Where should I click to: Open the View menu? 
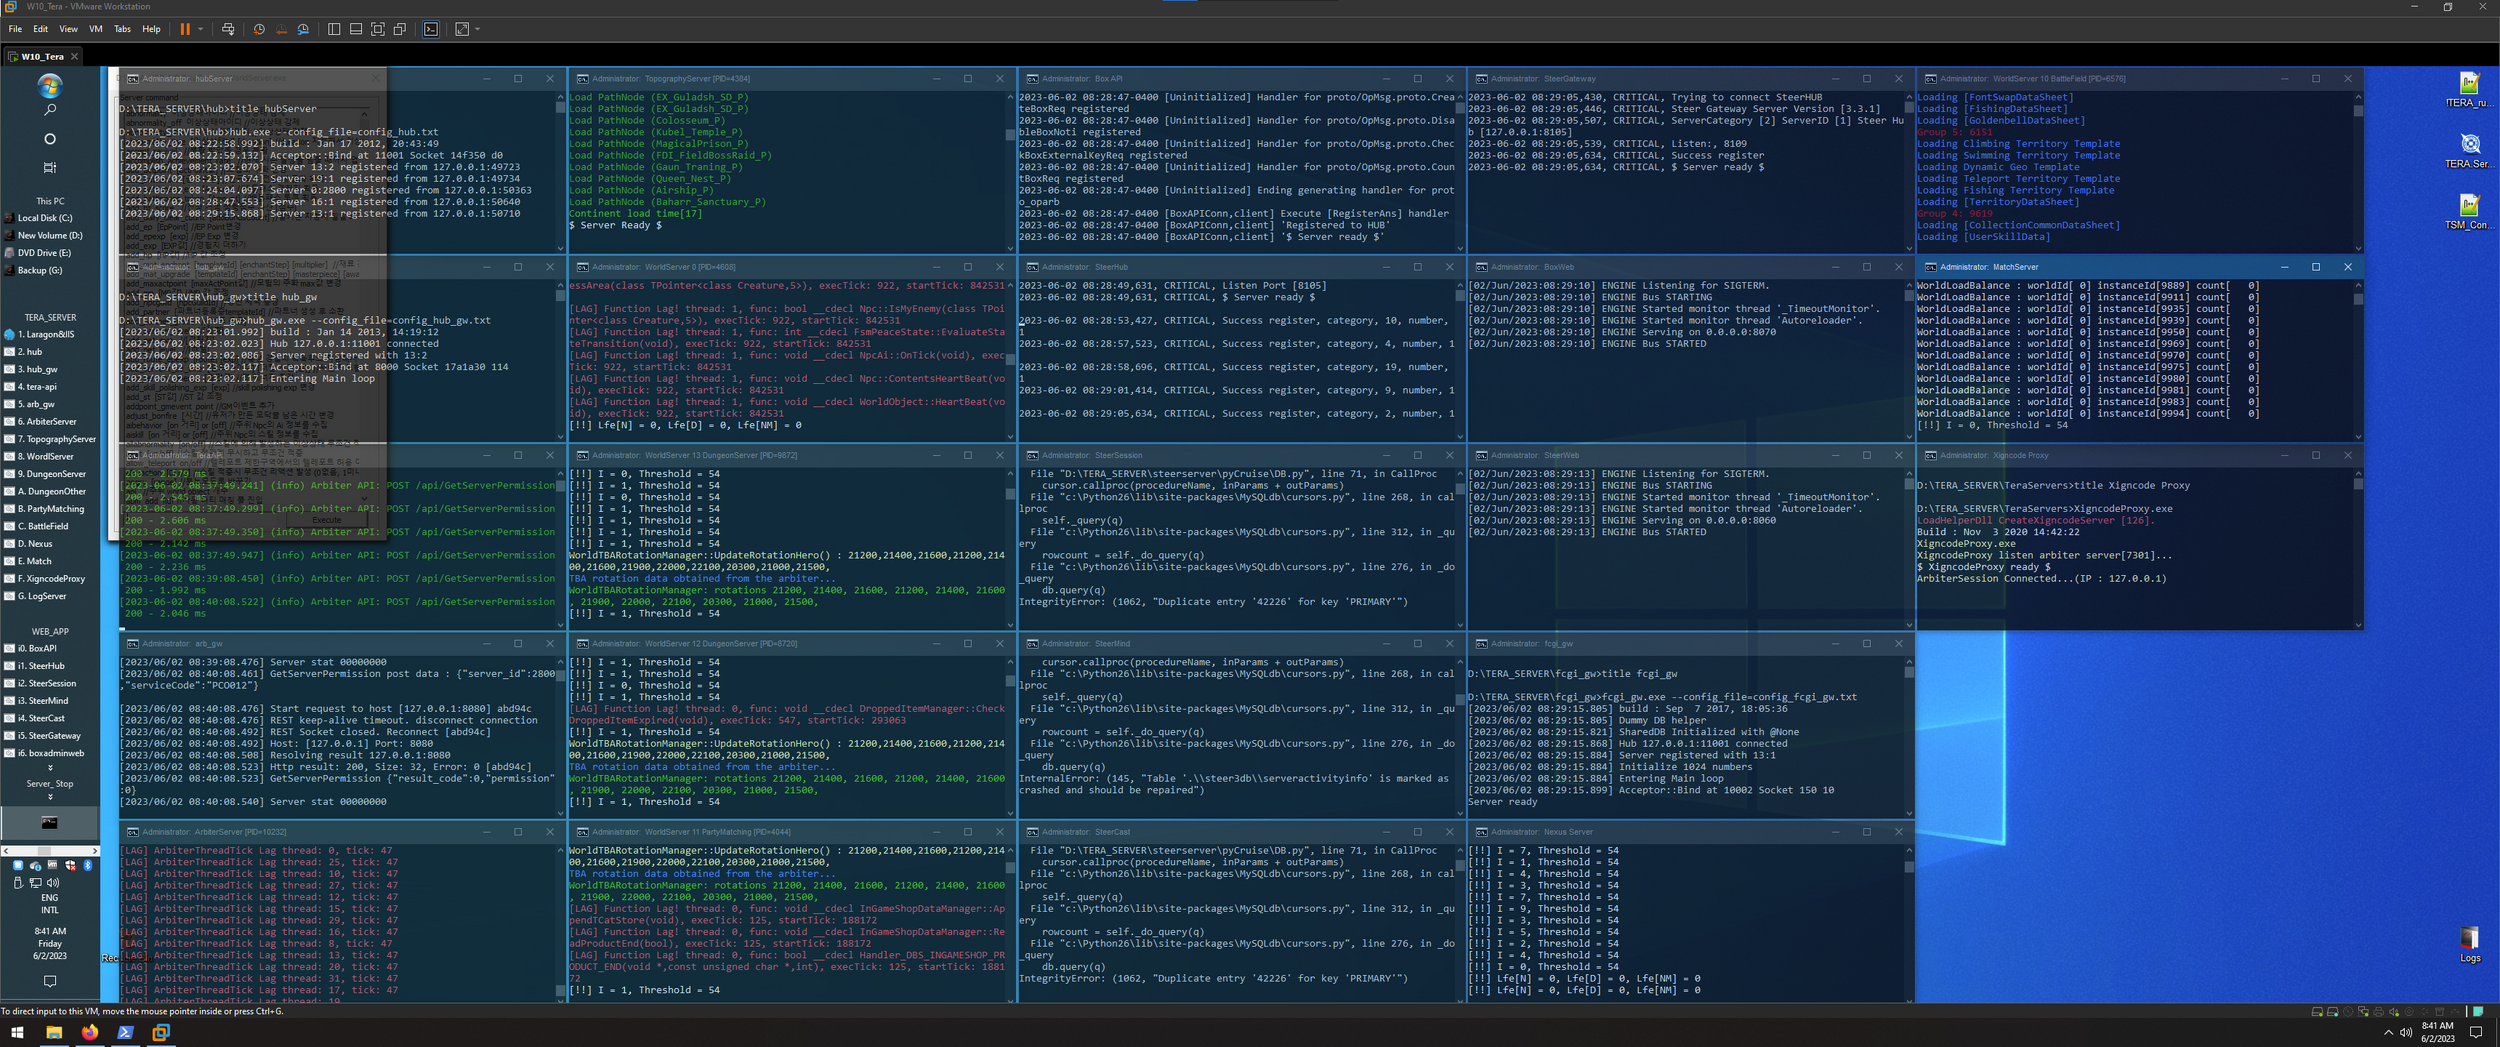(x=68, y=29)
